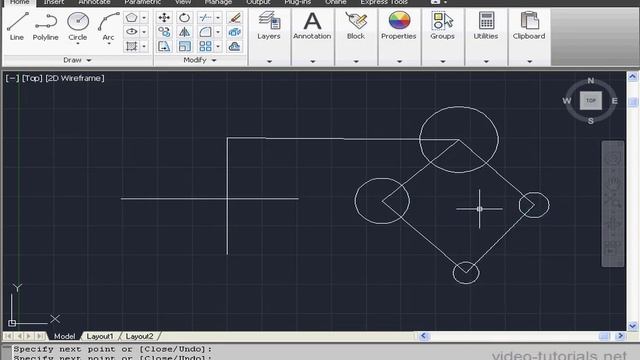Viewport: 640px width, 360px height.
Task: Open the Block panel button
Action: tap(356, 25)
